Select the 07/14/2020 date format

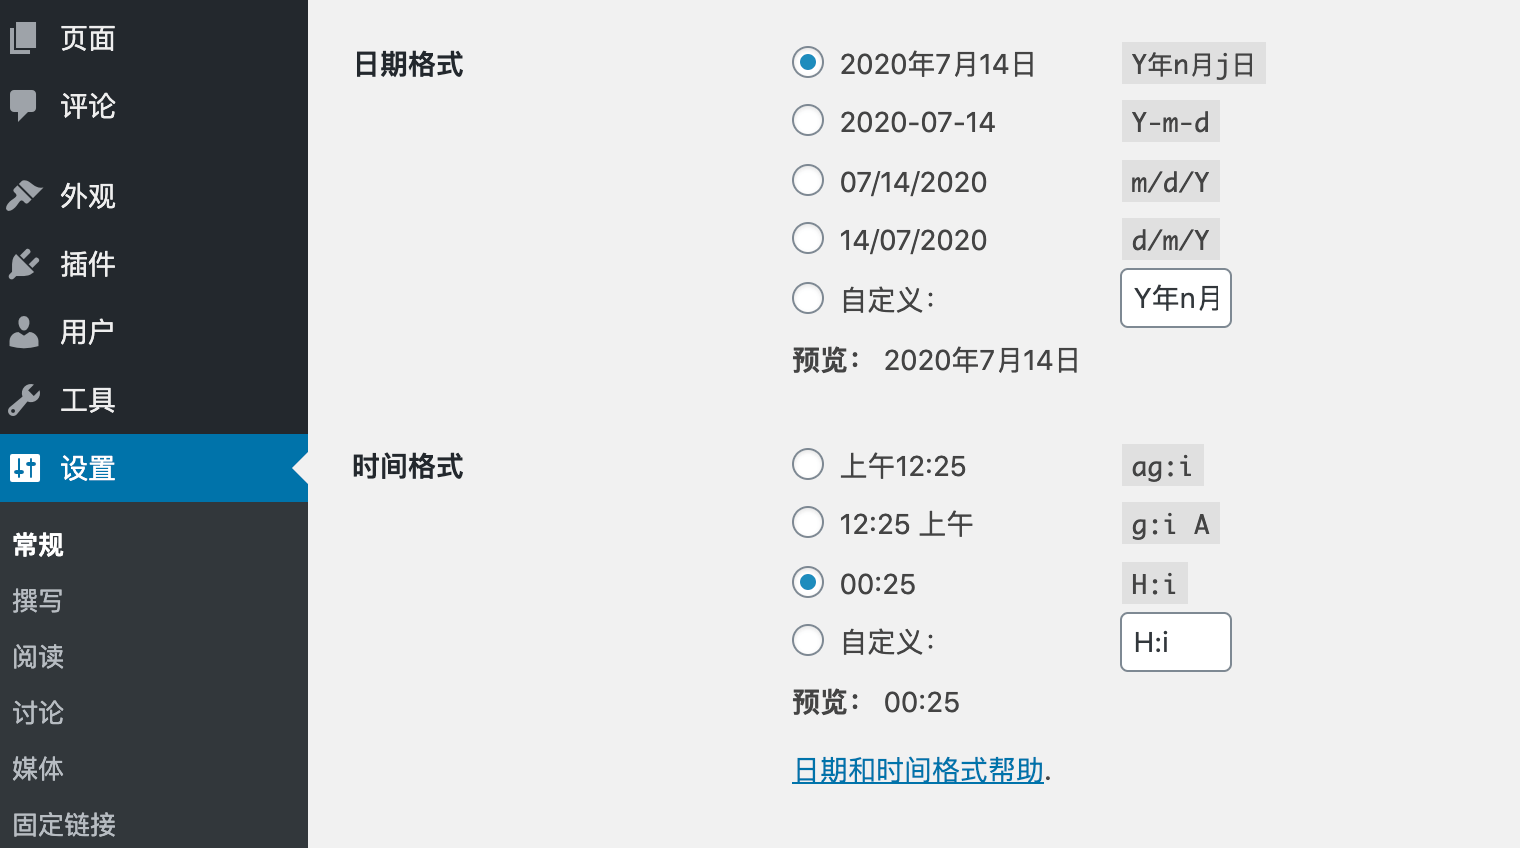pos(808,181)
